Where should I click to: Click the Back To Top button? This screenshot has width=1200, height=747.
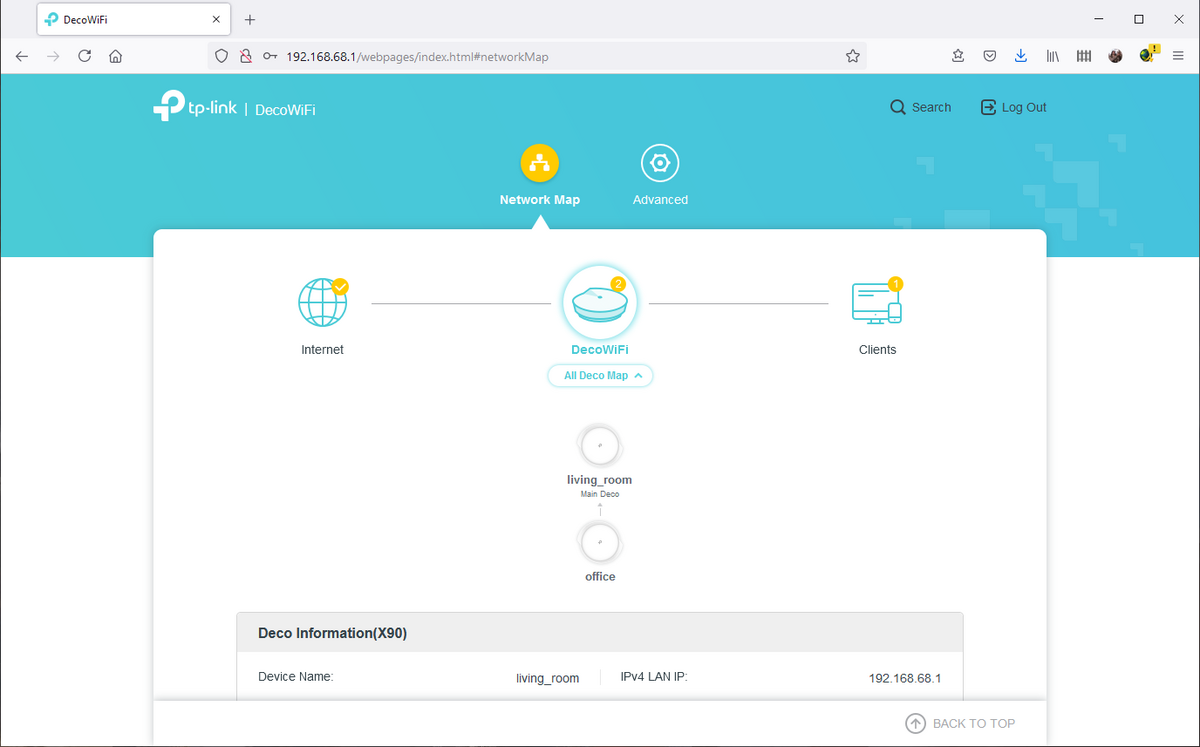click(960, 723)
